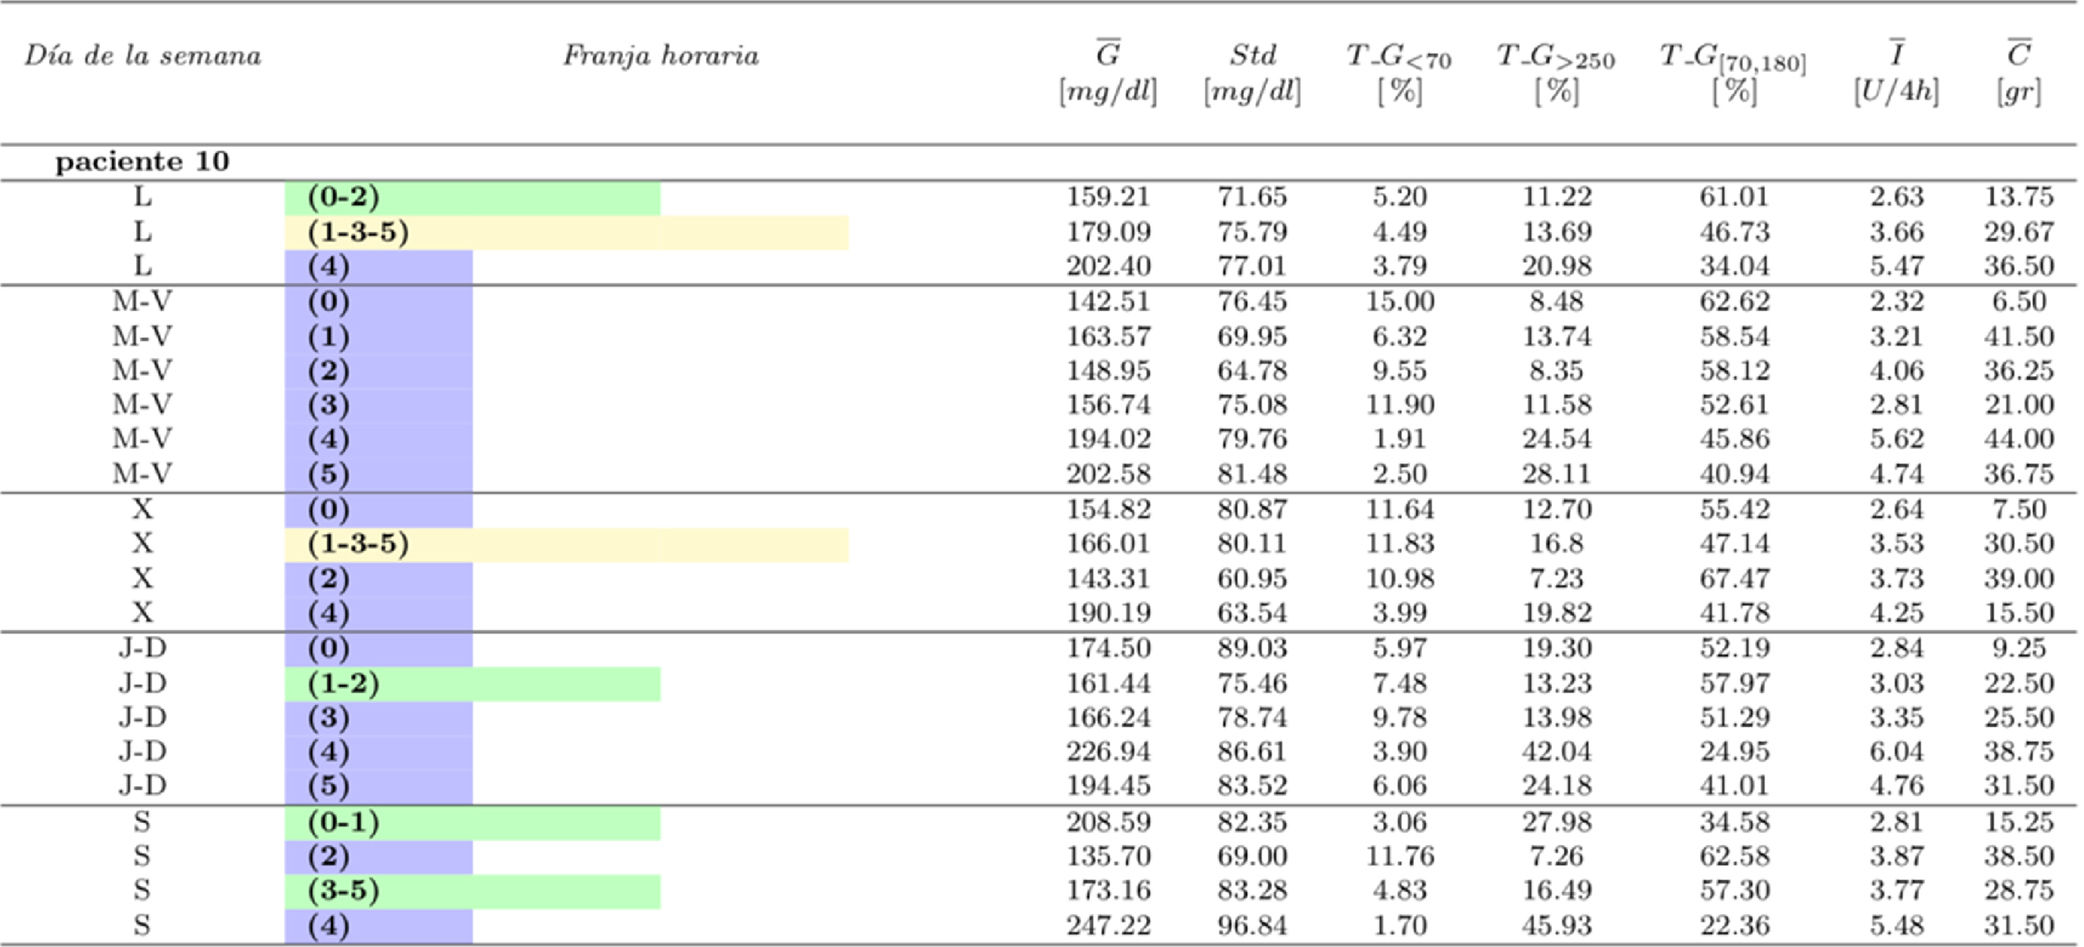Click the 'Franja horaria' column header
2084x947 pixels.
(x=660, y=56)
